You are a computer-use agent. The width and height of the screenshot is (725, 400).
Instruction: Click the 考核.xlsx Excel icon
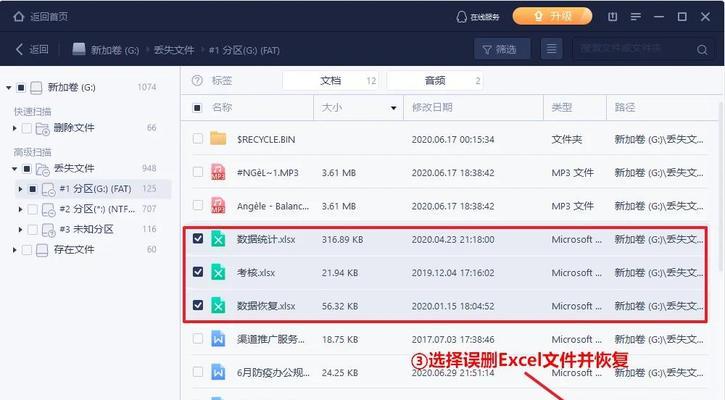[x=218, y=272]
